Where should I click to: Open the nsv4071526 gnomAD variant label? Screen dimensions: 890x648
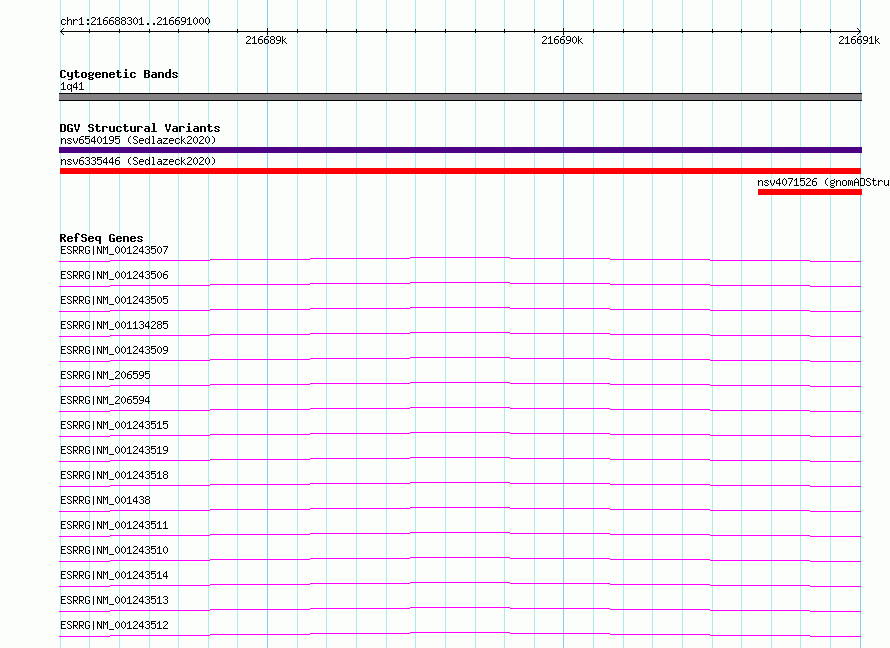click(x=823, y=182)
